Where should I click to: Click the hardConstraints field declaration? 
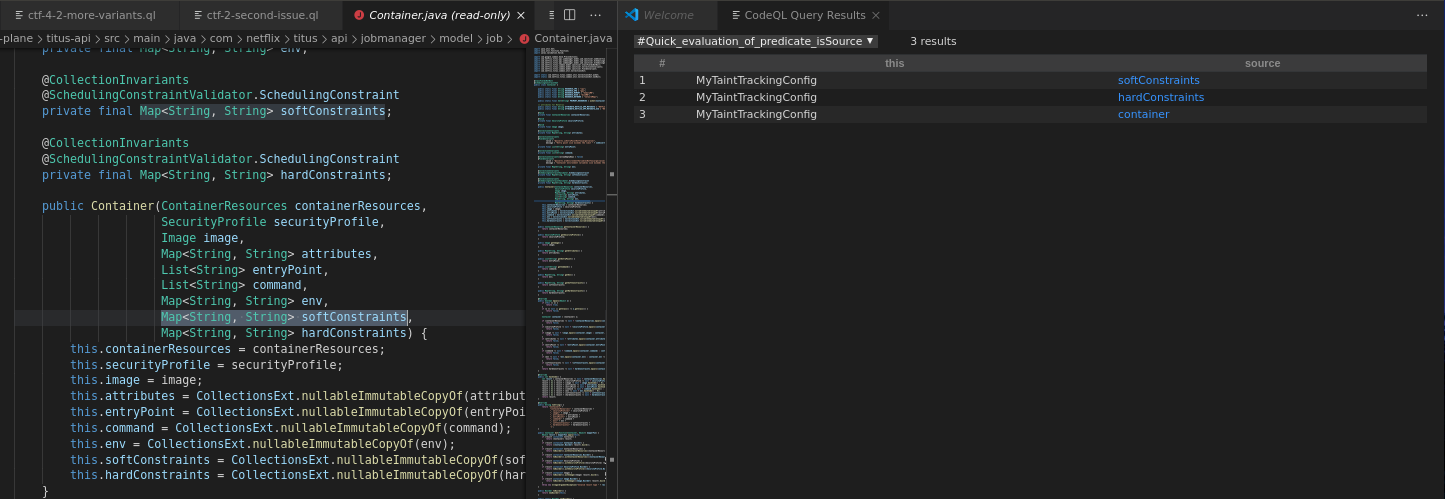217,175
